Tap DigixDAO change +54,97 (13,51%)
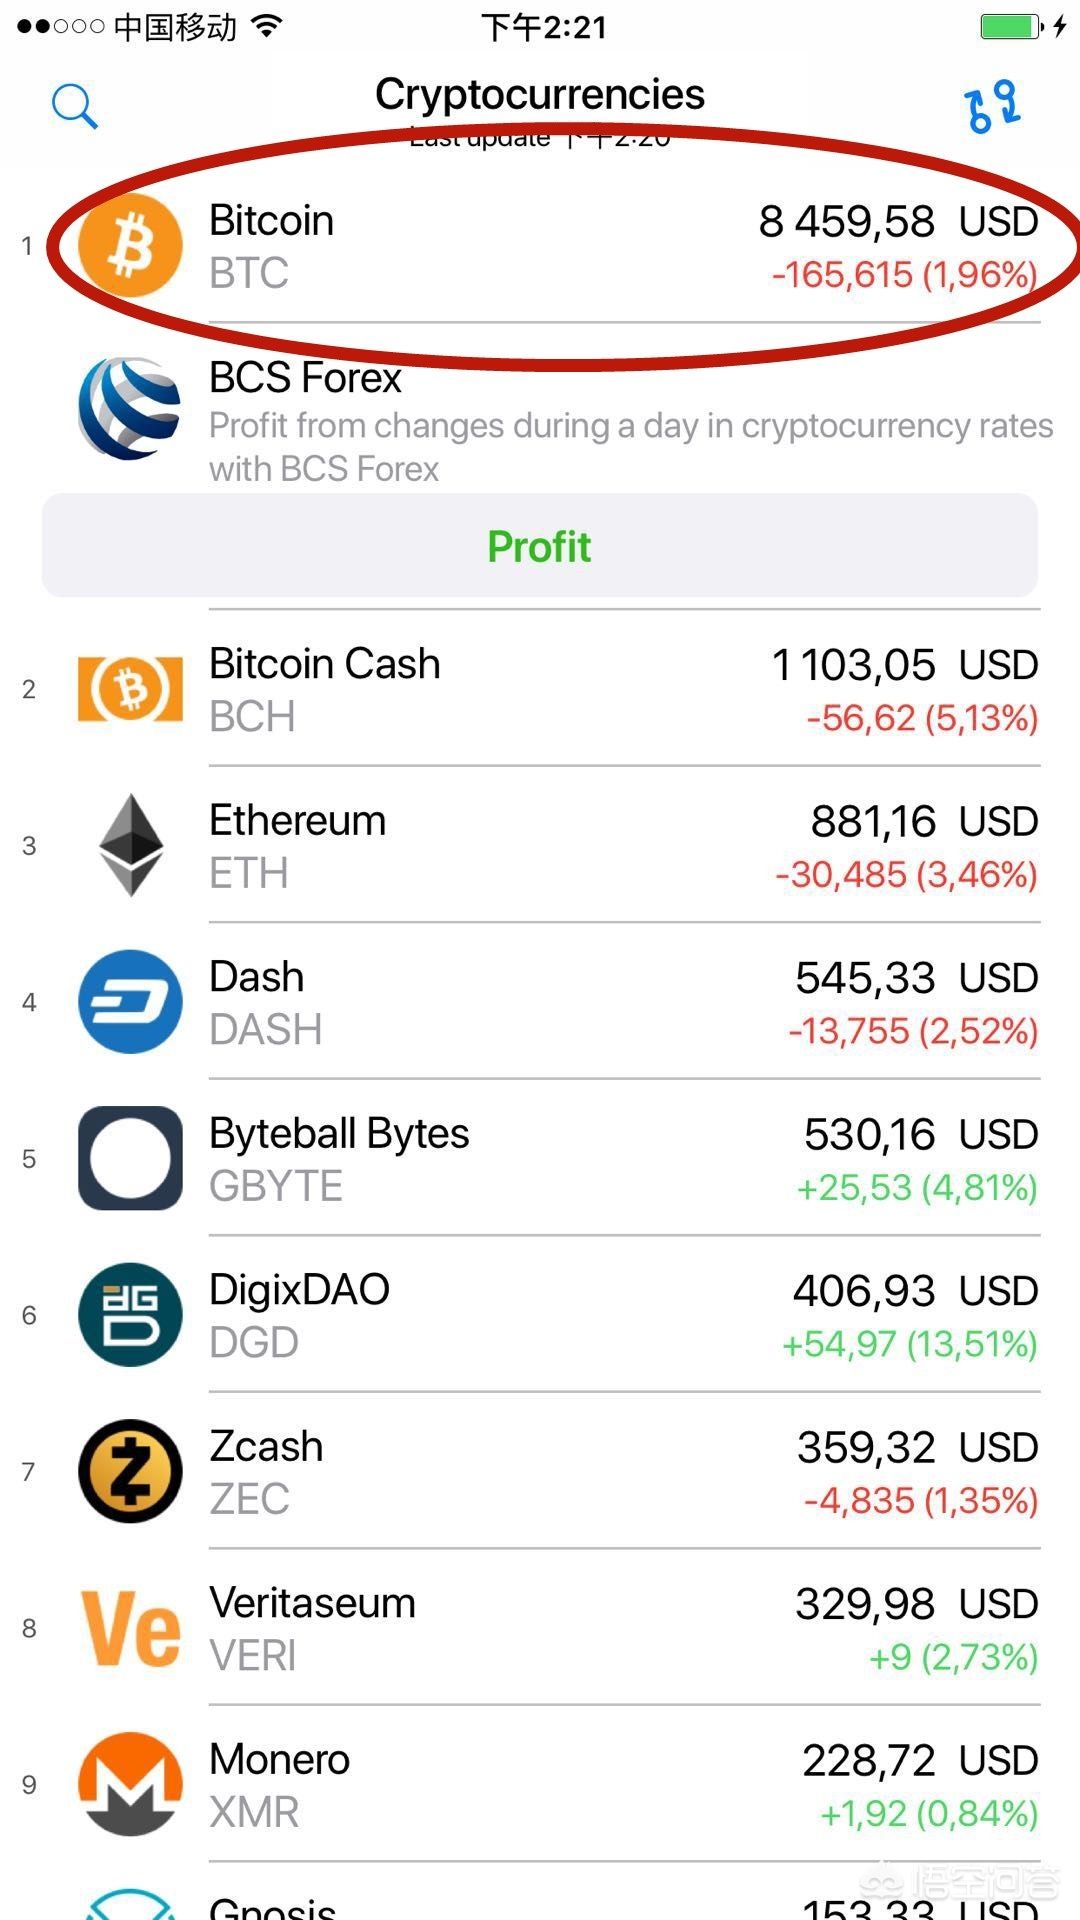 tap(909, 1345)
